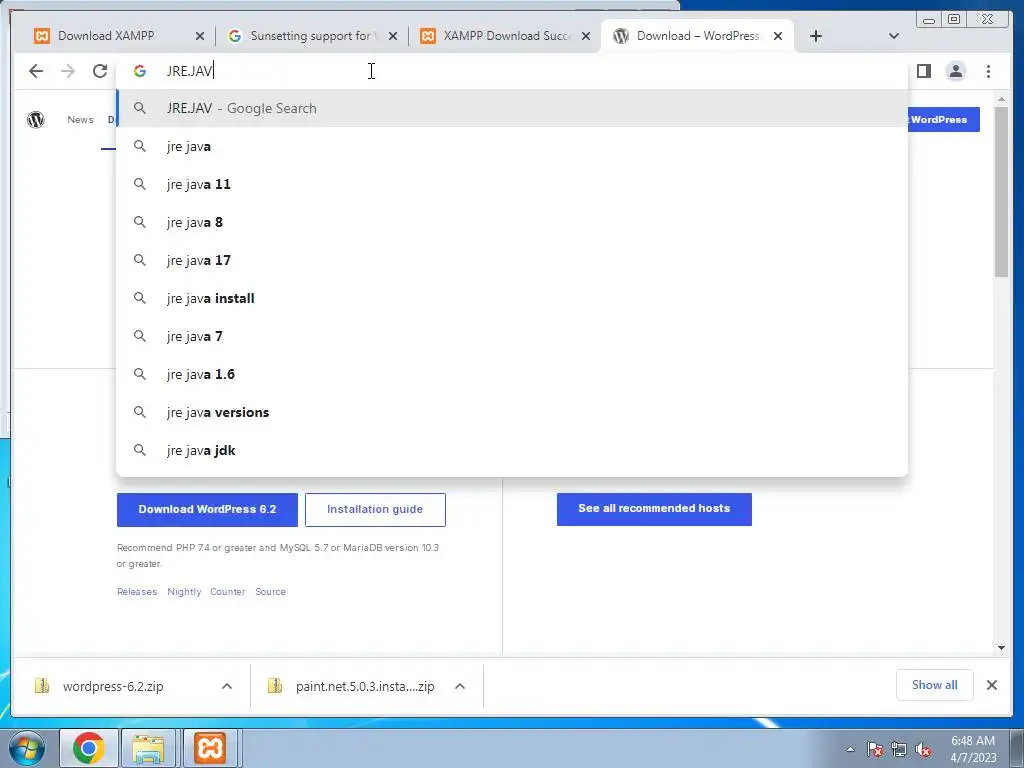Open the Counter link
Image resolution: width=1024 pixels, height=768 pixels.
click(x=227, y=592)
